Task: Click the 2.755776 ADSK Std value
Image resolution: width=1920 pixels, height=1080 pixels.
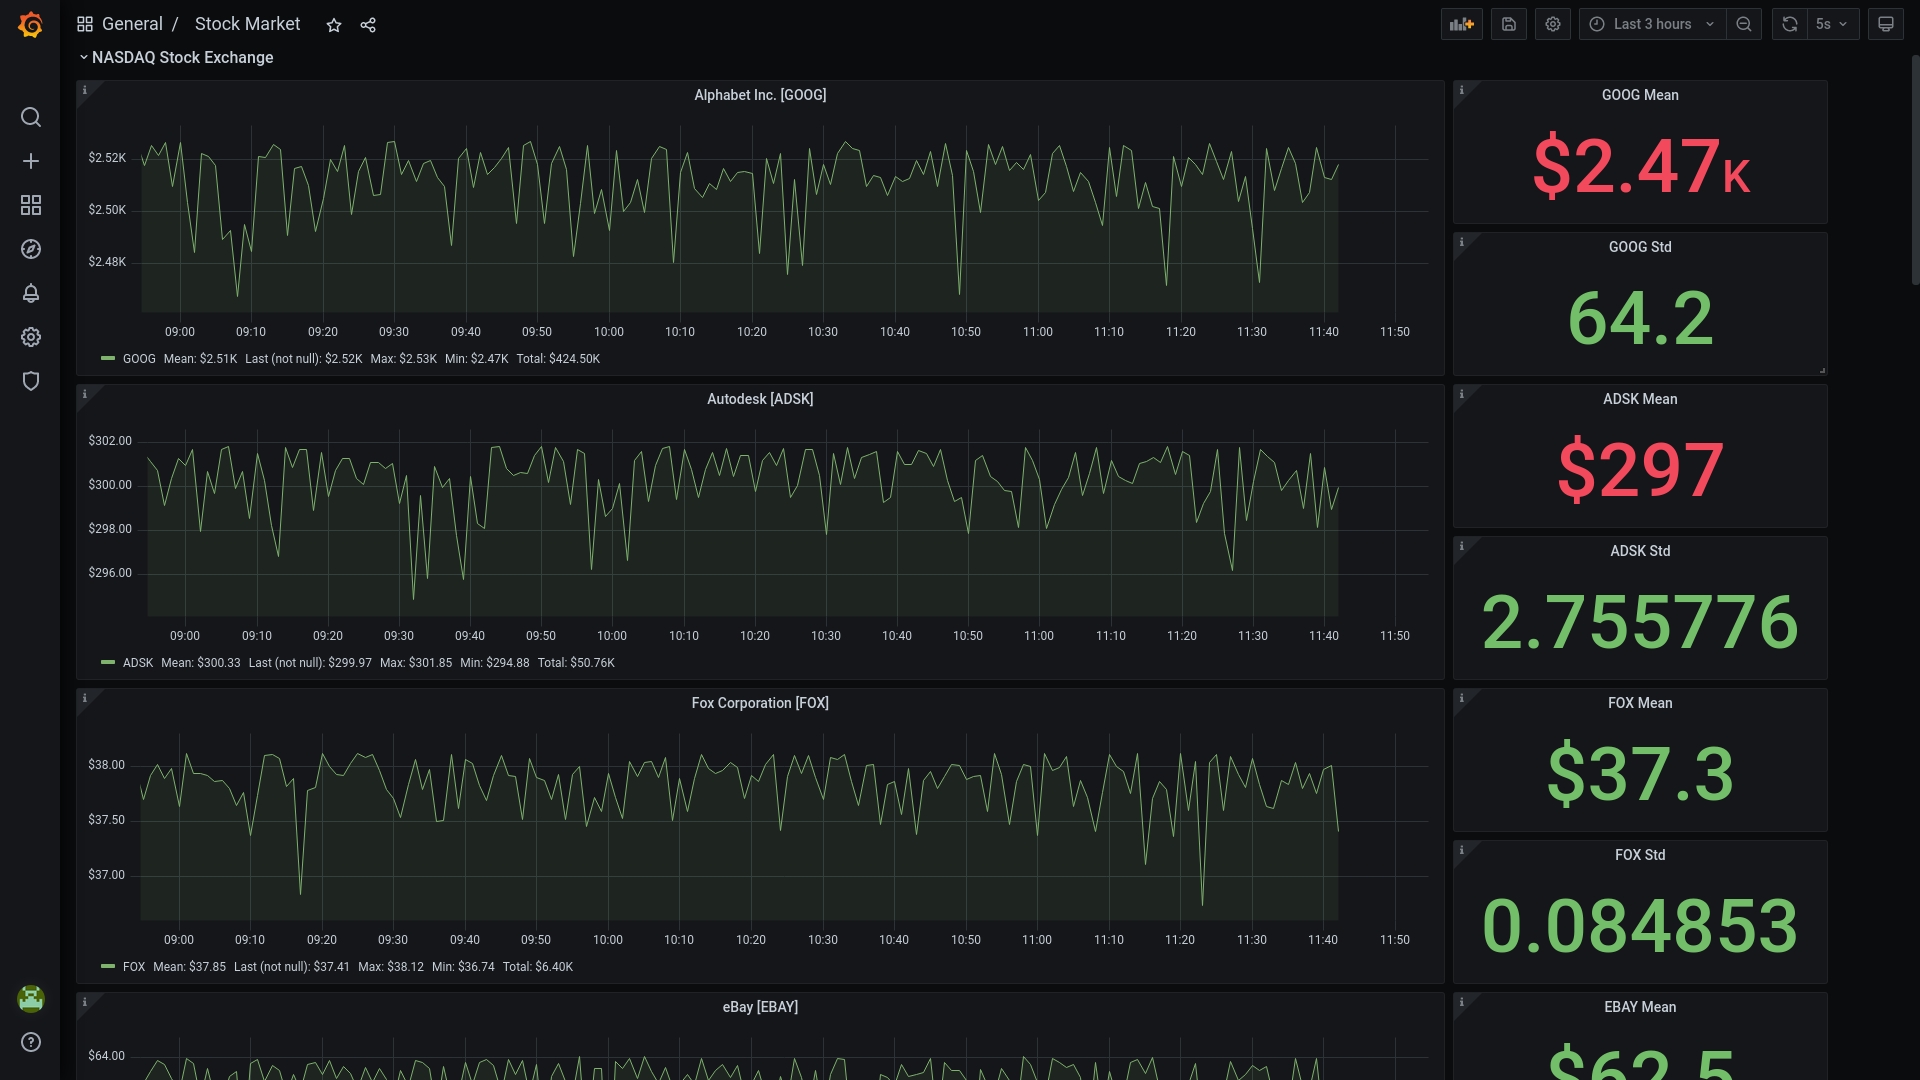Action: click(1640, 622)
